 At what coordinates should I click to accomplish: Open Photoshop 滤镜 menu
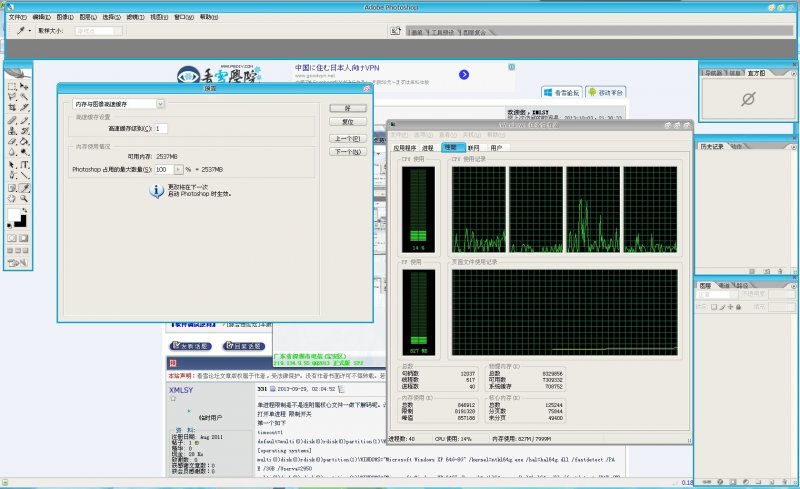[136, 17]
